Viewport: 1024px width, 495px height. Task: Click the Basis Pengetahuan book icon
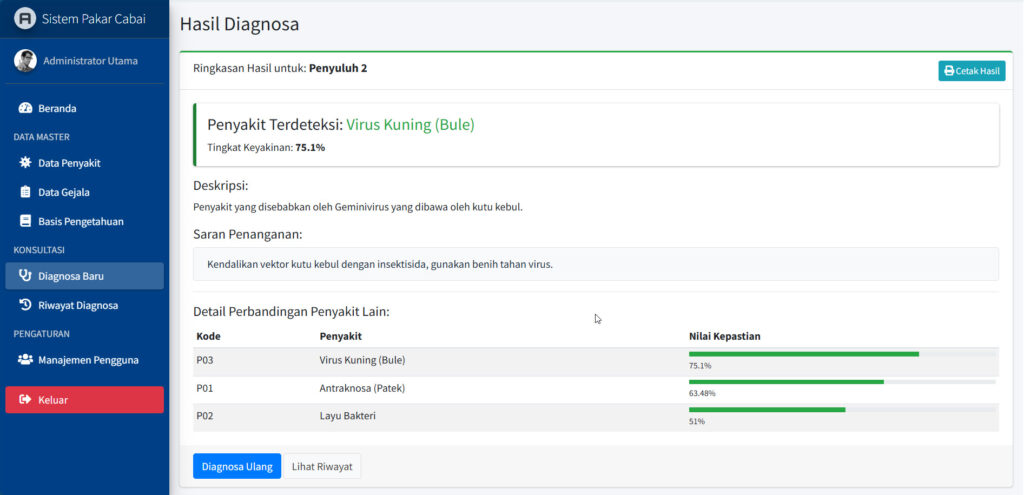[25, 221]
